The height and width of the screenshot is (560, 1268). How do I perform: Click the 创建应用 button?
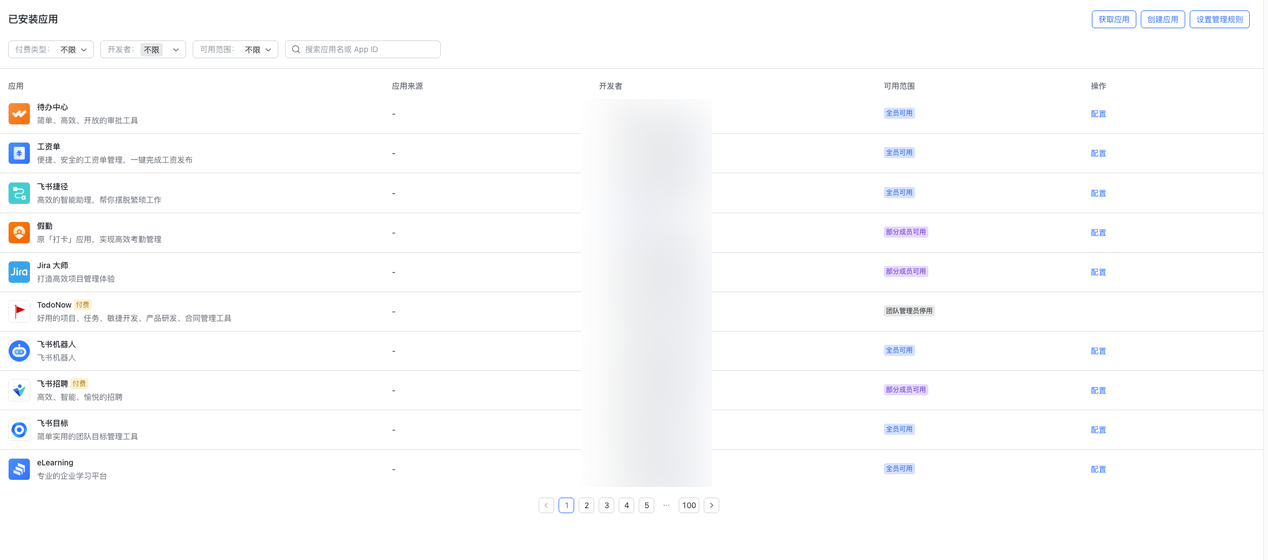(1162, 19)
